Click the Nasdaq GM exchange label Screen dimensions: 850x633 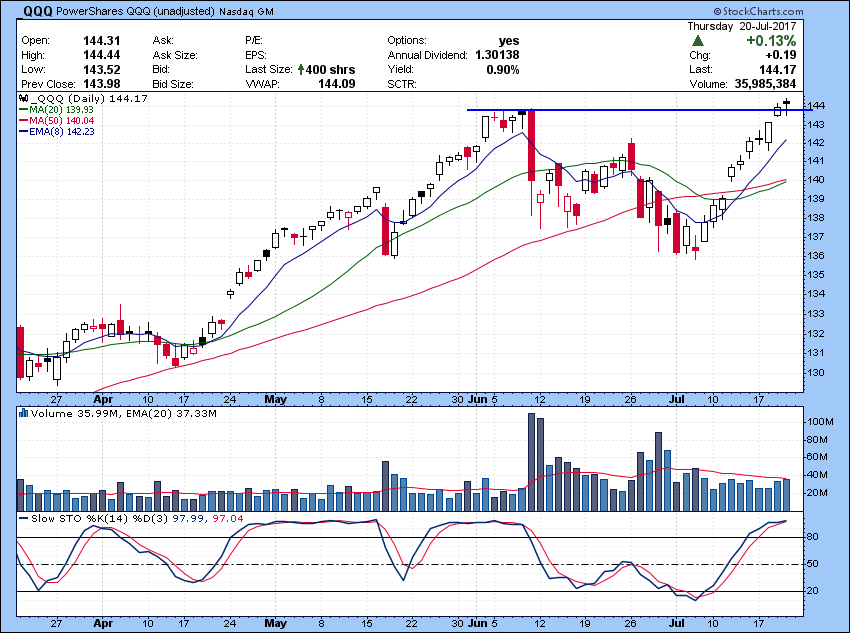246,11
